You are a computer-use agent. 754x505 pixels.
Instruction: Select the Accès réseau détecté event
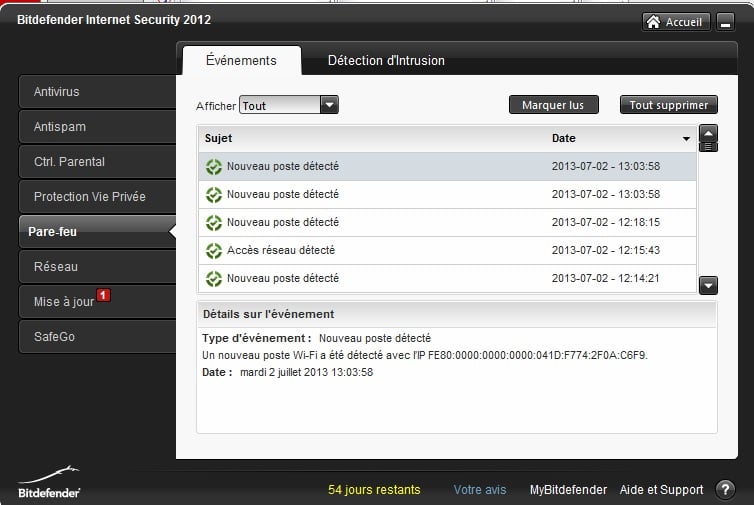pos(447,251)
